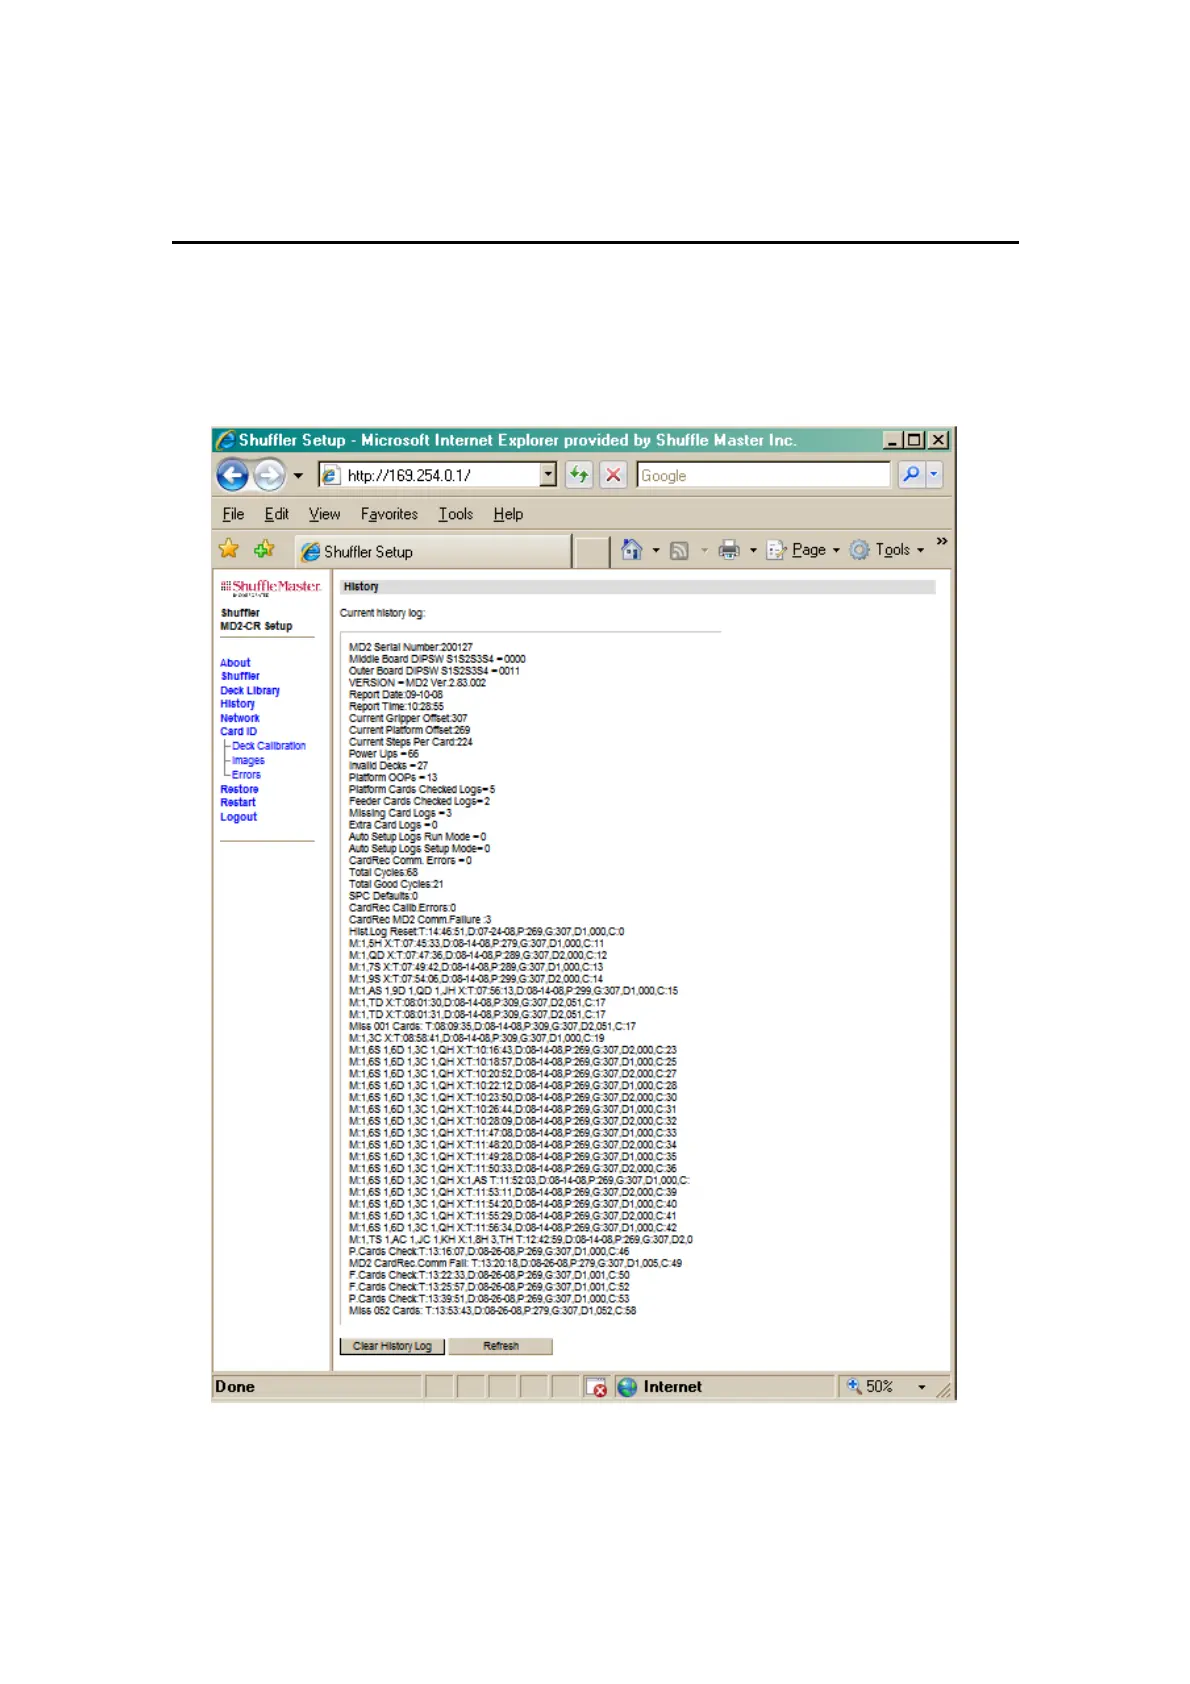The height and width of the screenshot is (1684, 1190).
Task: Click the Internet zone globe icon
Action: pyautogui.click(x=627, y=1387)
